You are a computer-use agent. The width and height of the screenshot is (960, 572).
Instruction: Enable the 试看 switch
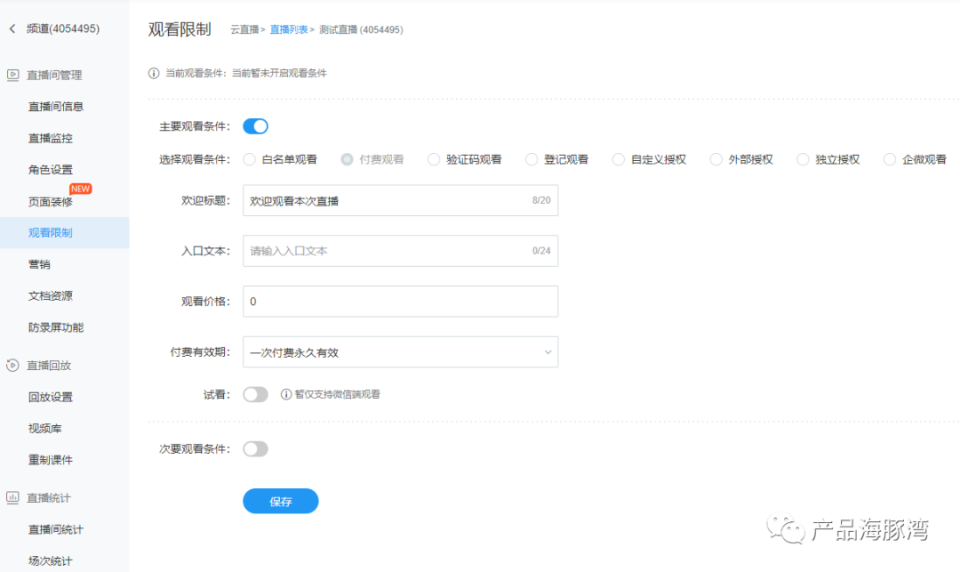pos(255,394)
